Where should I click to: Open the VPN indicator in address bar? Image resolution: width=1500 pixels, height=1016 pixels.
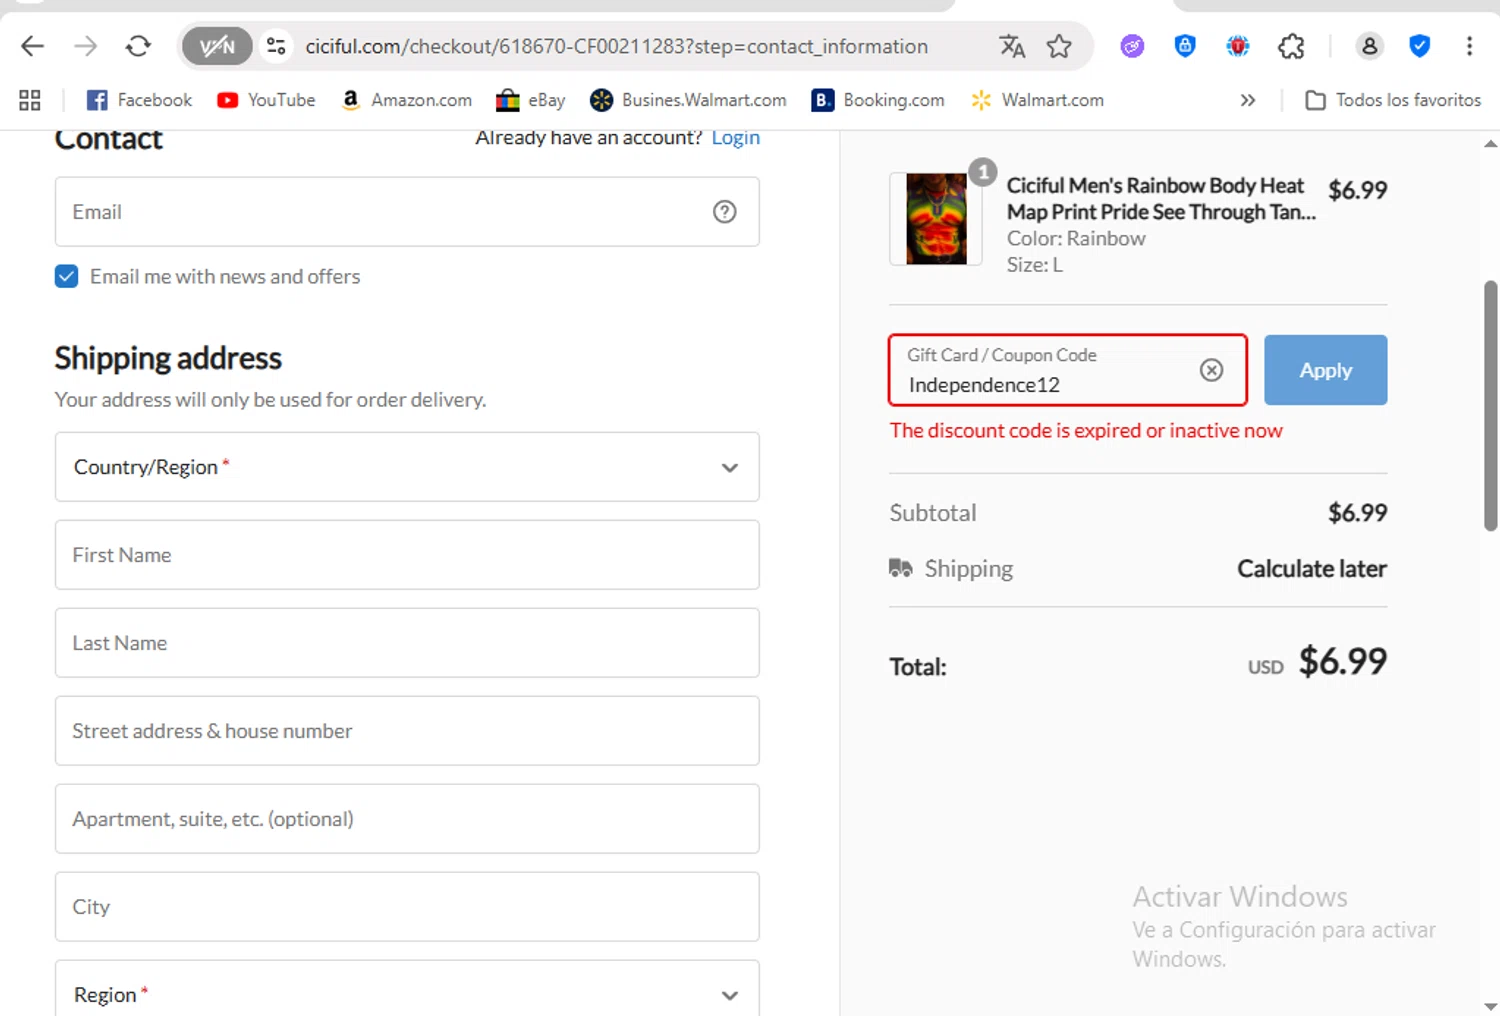(x=217, y=46)
